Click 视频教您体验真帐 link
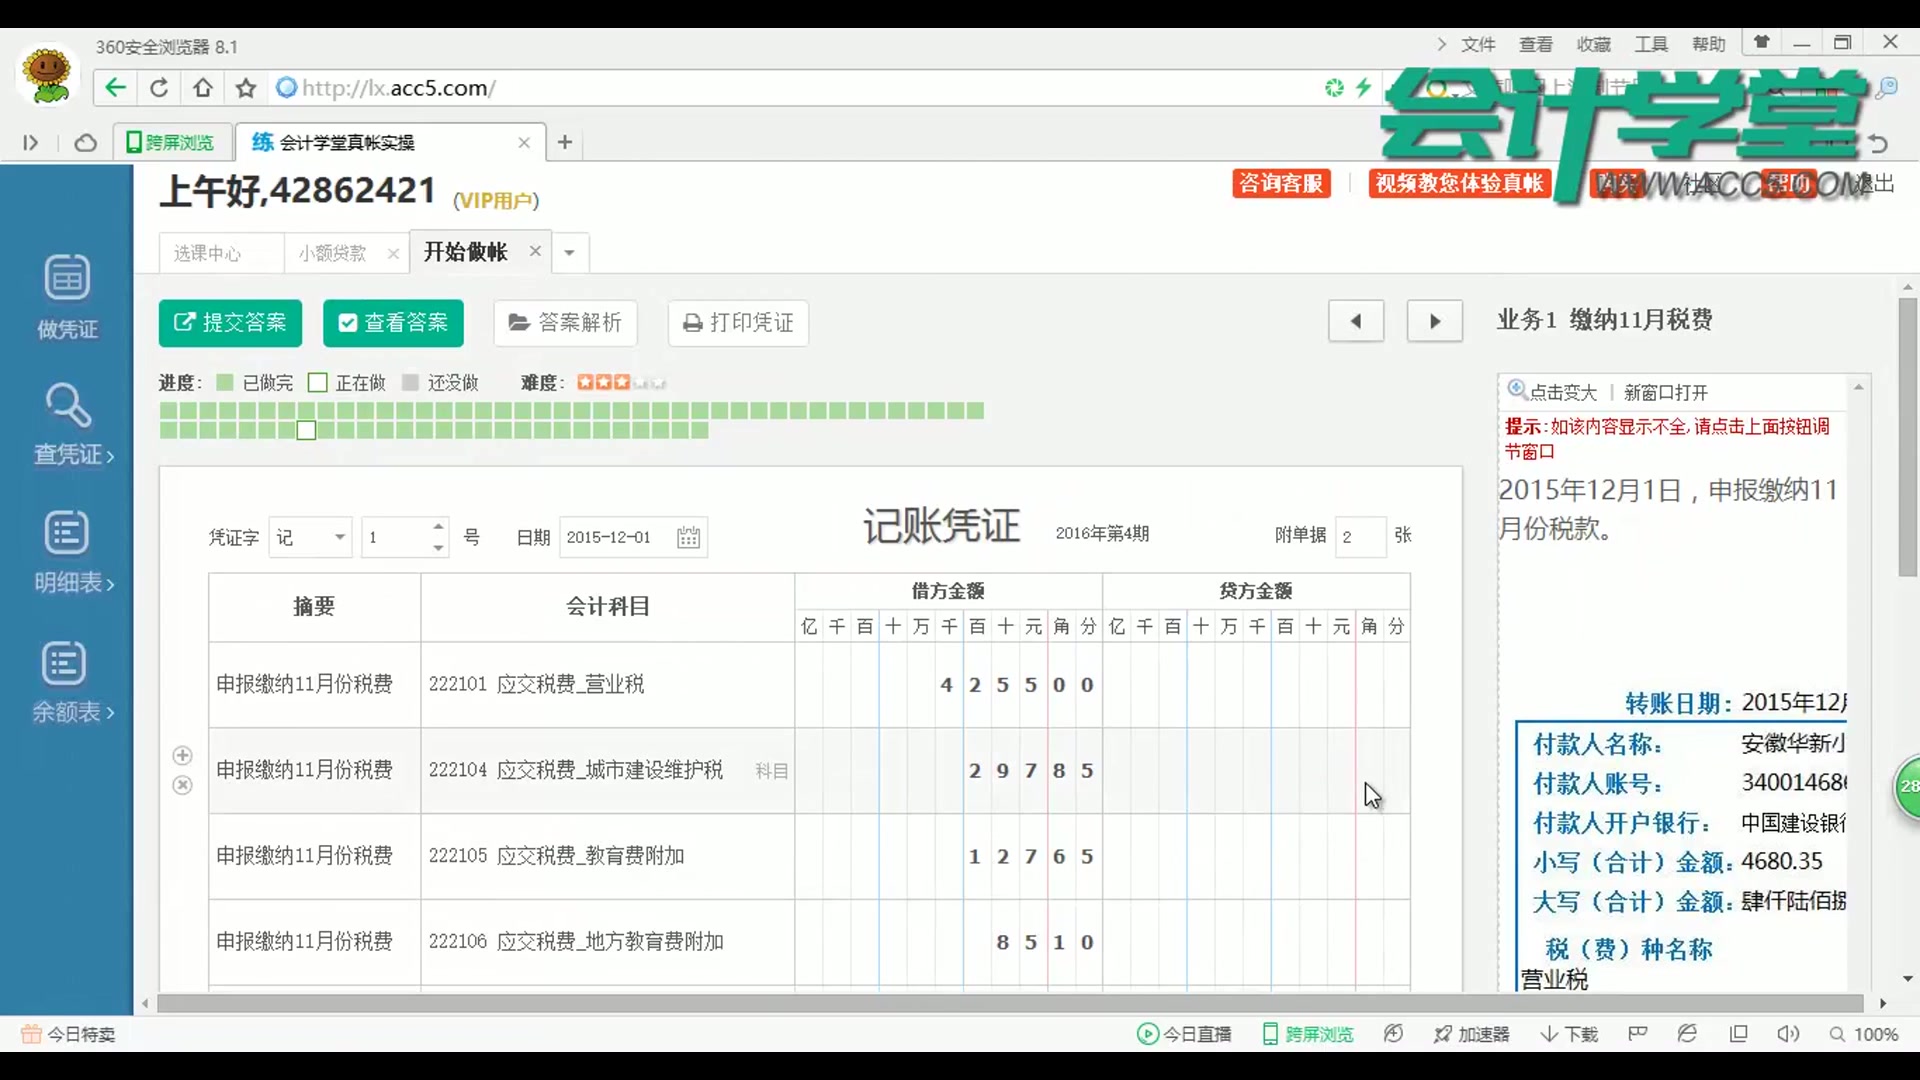Viewport: 1920px width, 1080px height. [1459, 183]
